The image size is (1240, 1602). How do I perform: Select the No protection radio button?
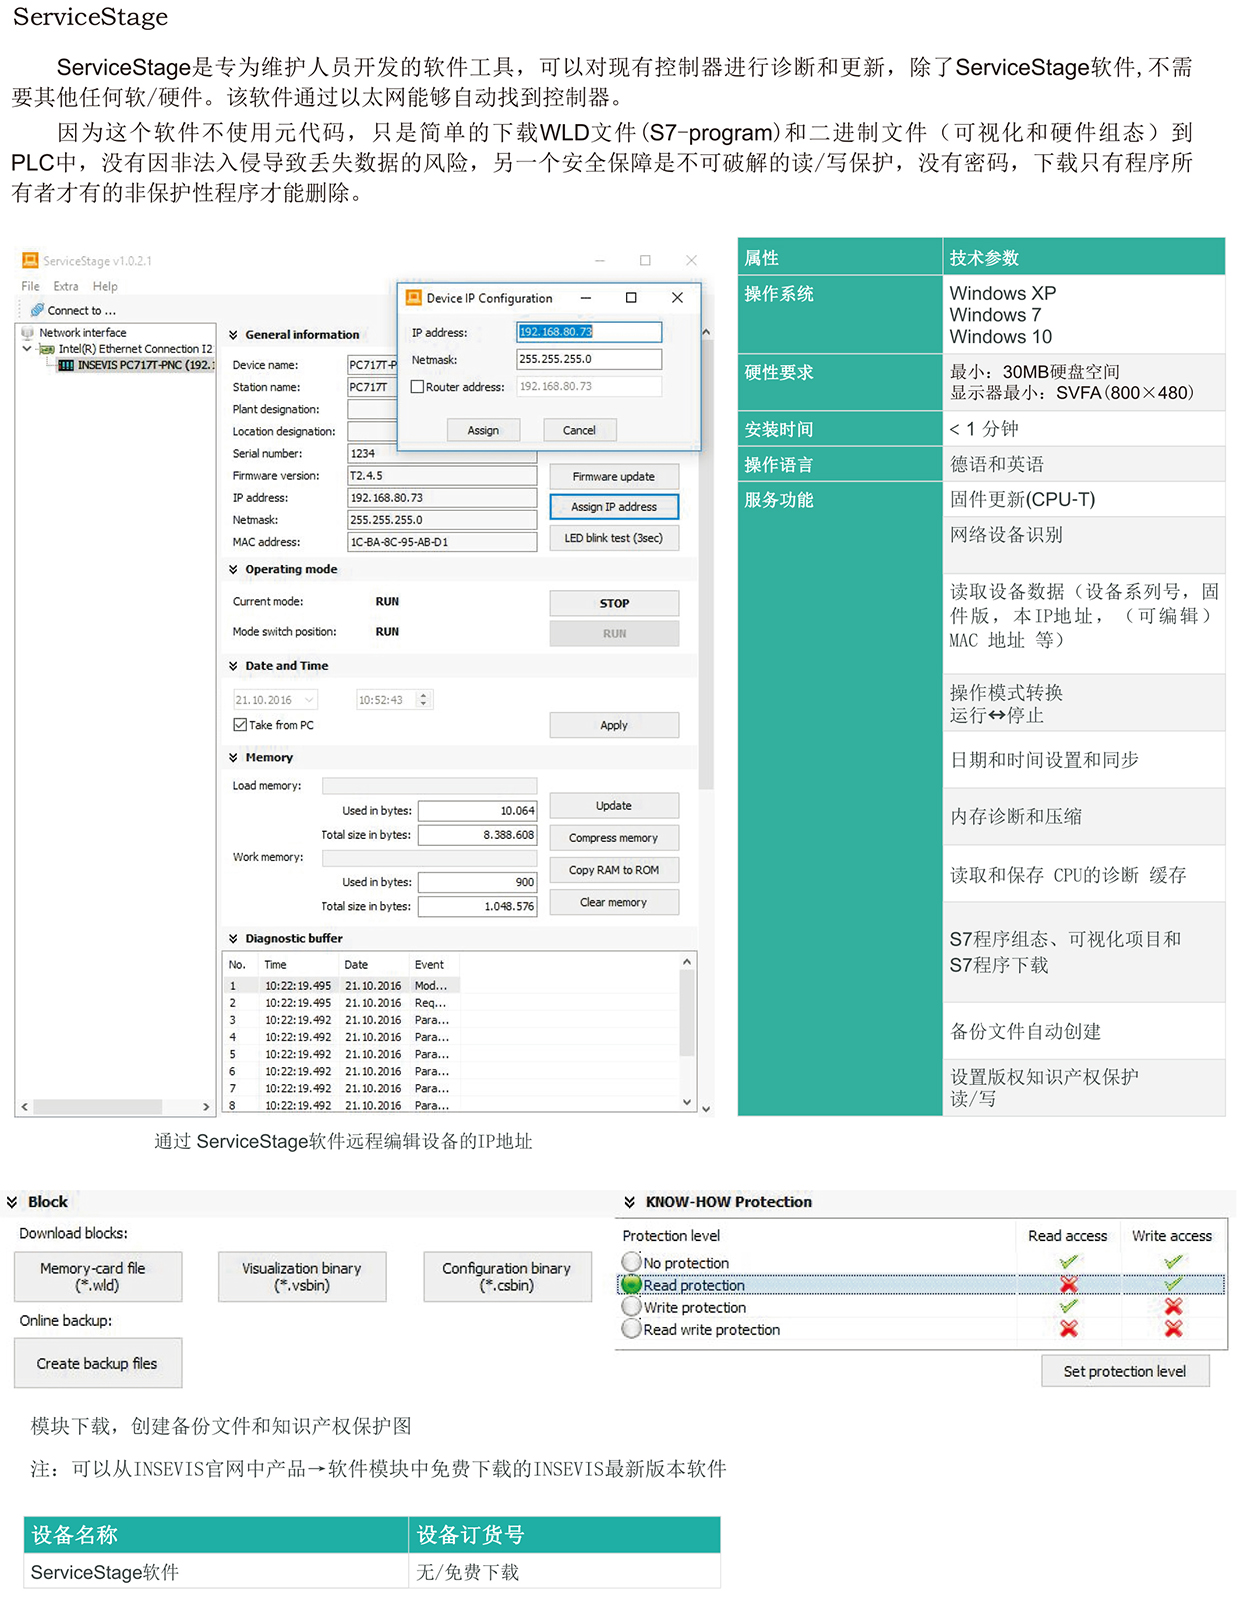631,1262
